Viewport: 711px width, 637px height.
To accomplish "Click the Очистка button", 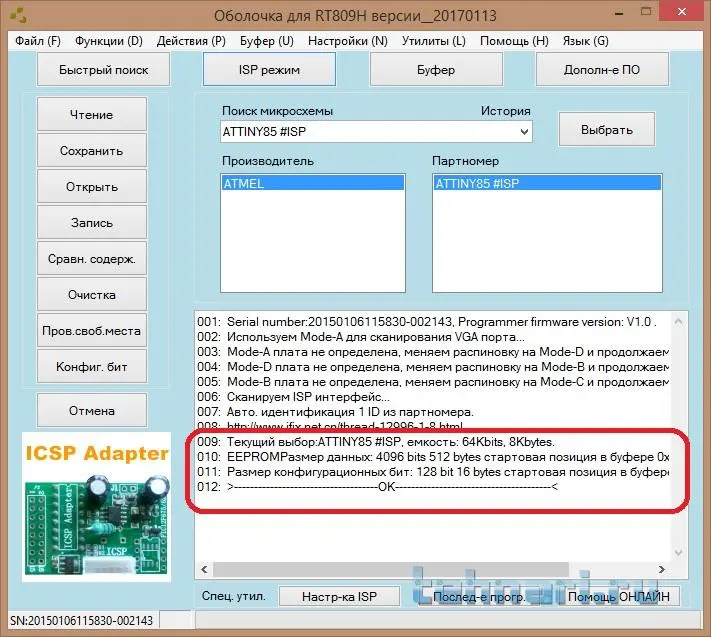I will point(92,295).
